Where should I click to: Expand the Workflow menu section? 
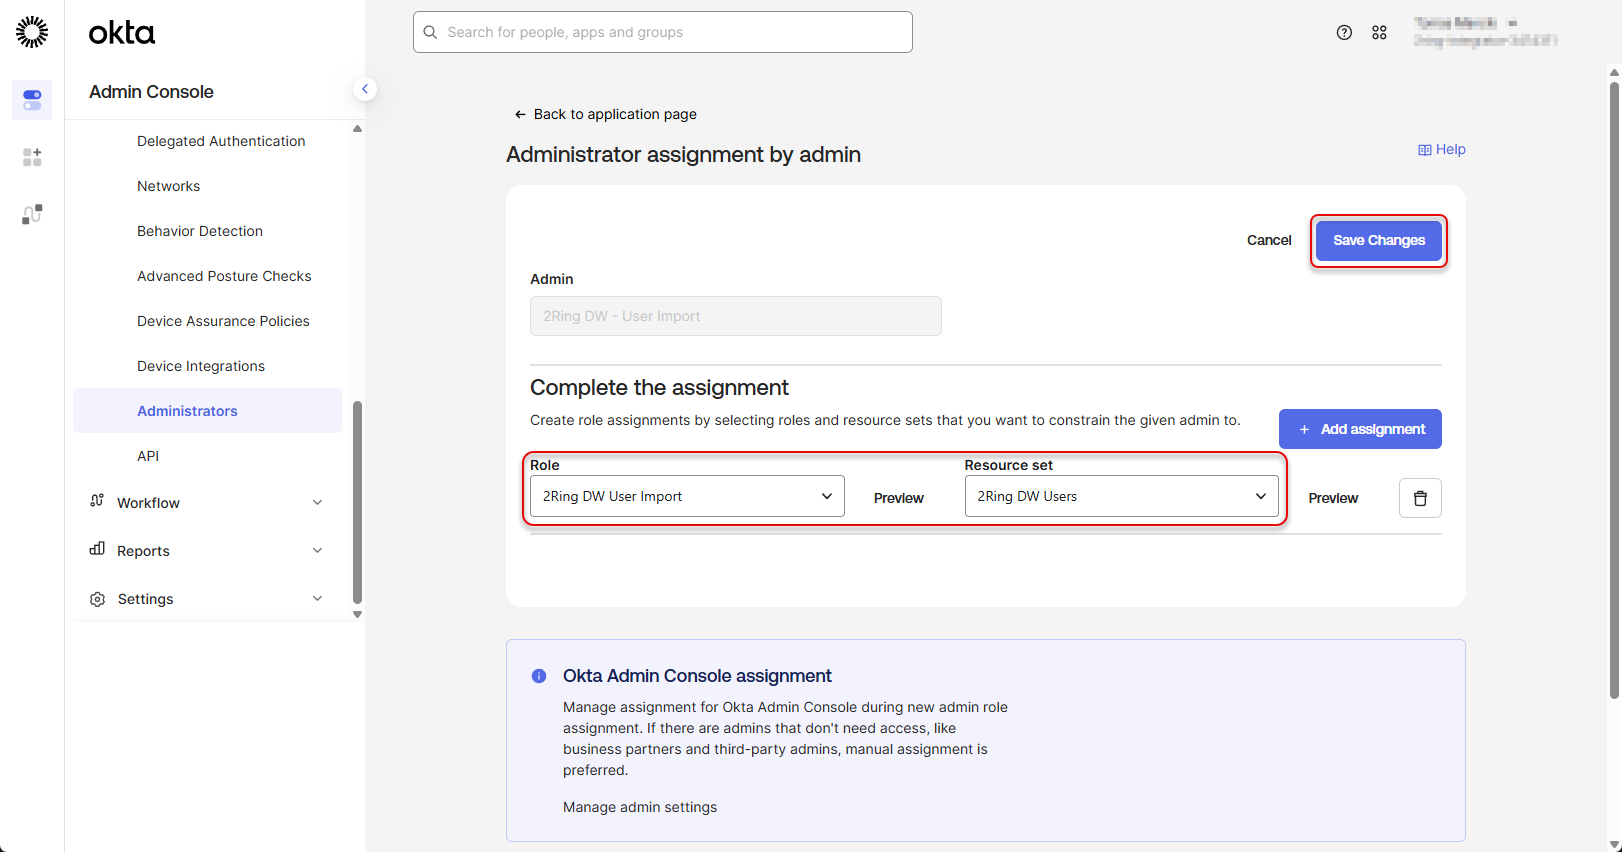[207, 503]
